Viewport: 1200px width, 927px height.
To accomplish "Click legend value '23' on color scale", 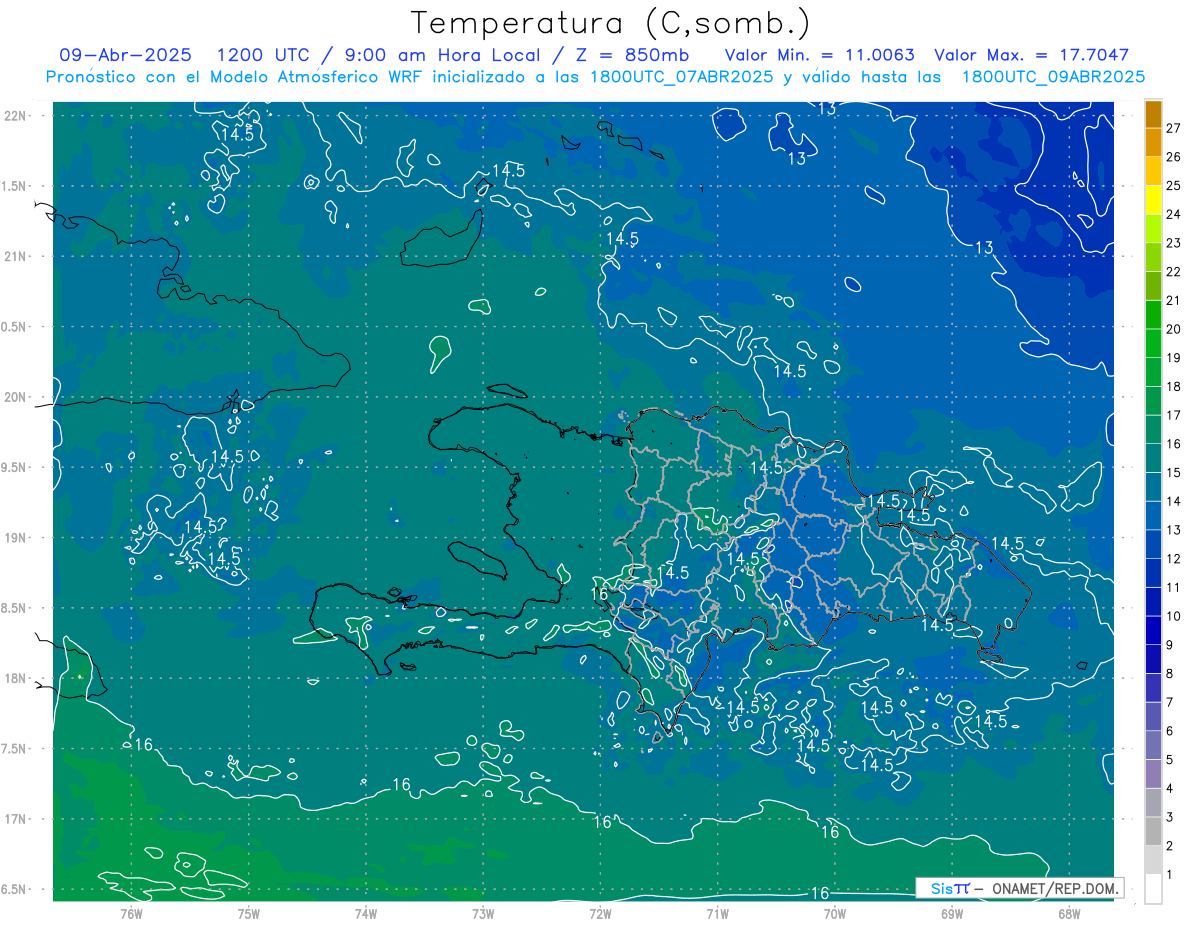I will click(1175, 242).
